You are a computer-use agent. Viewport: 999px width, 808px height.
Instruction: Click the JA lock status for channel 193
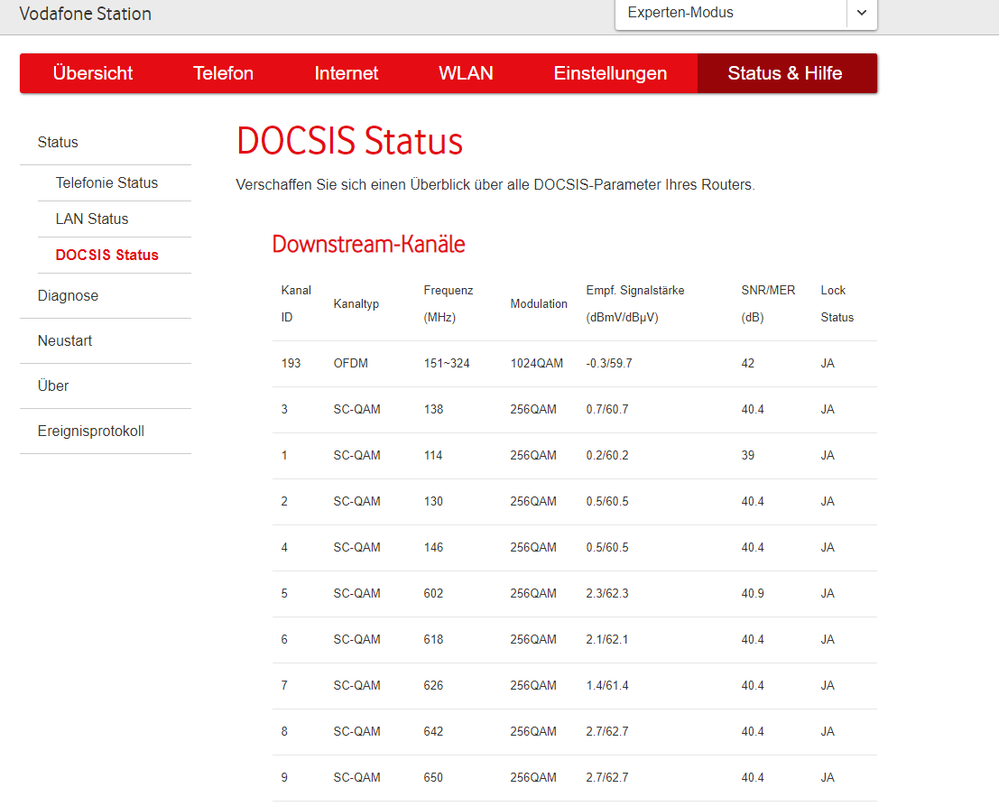pyautogui.click(x=828, y=363)
